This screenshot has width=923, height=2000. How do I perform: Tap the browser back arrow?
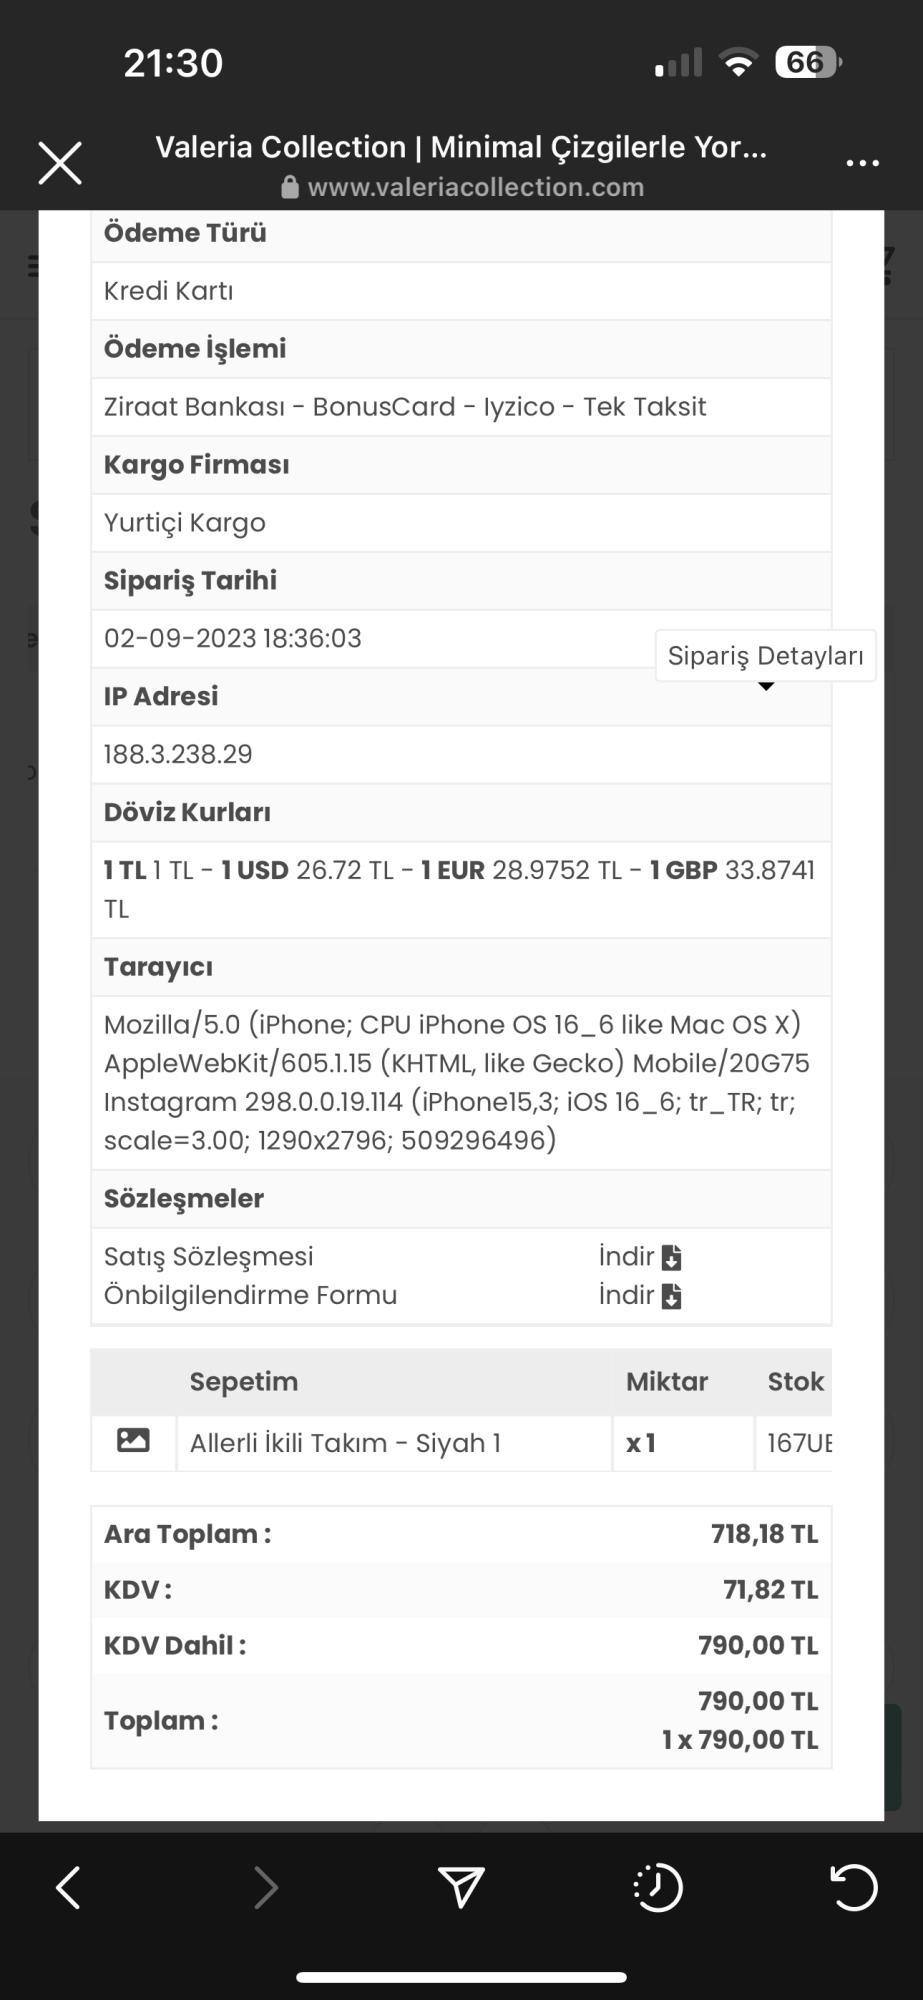68,1888
